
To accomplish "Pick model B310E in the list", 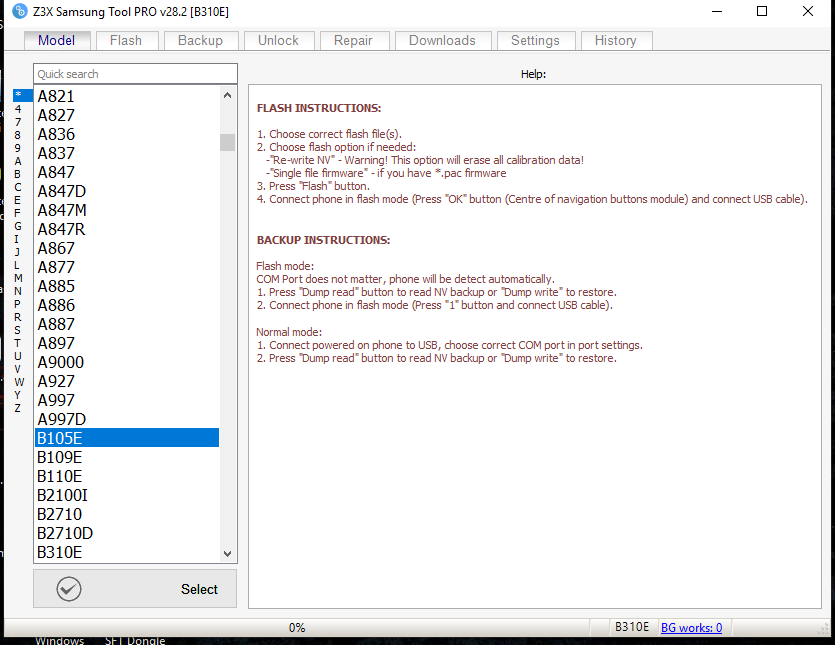I will (127, 552).
